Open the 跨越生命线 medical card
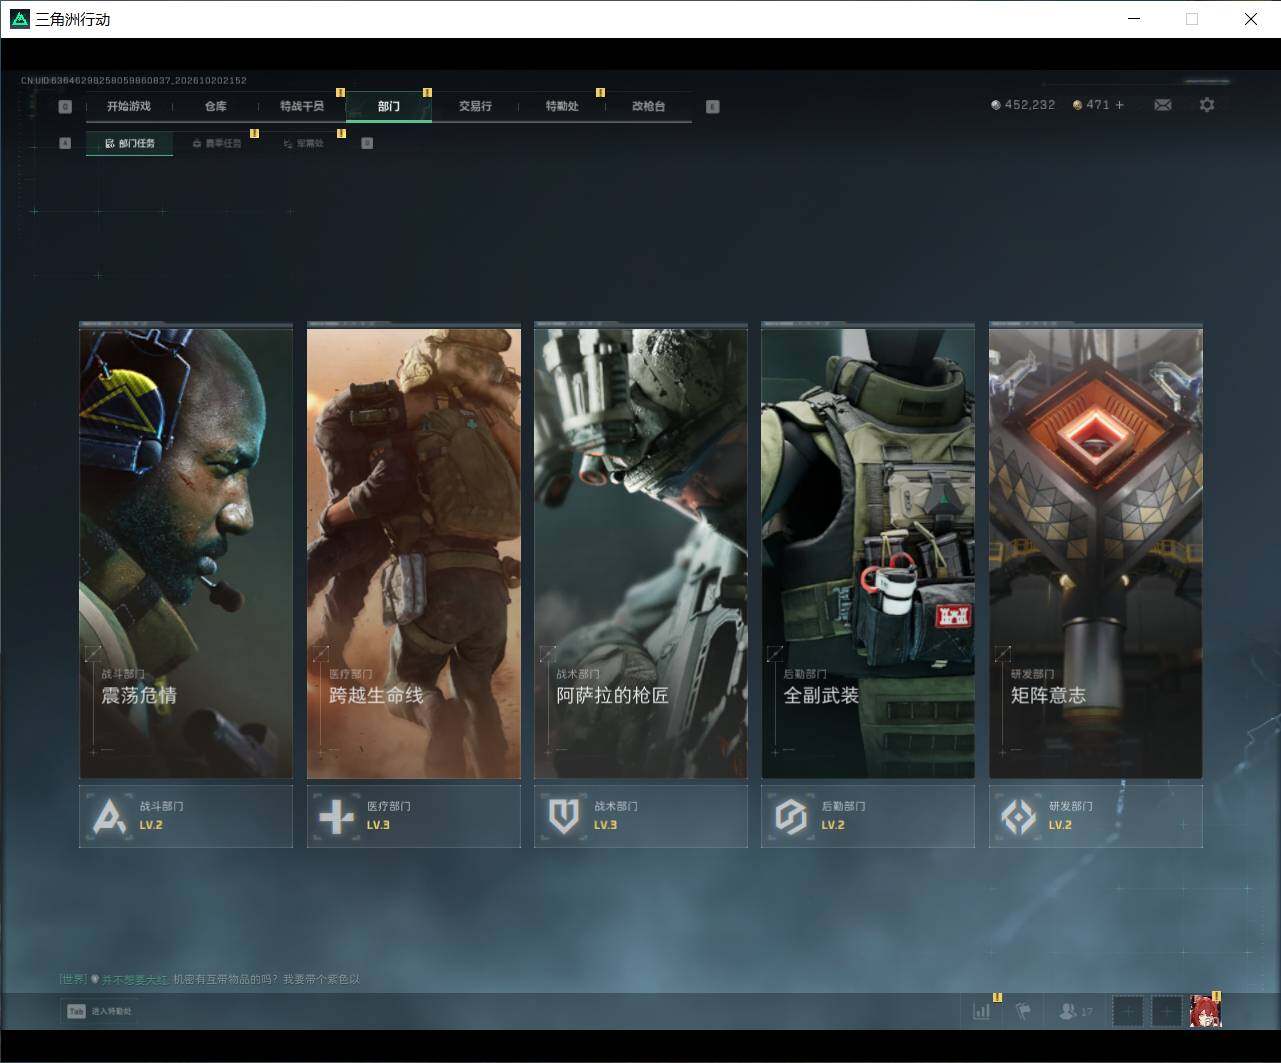 [x=414, y=551]
